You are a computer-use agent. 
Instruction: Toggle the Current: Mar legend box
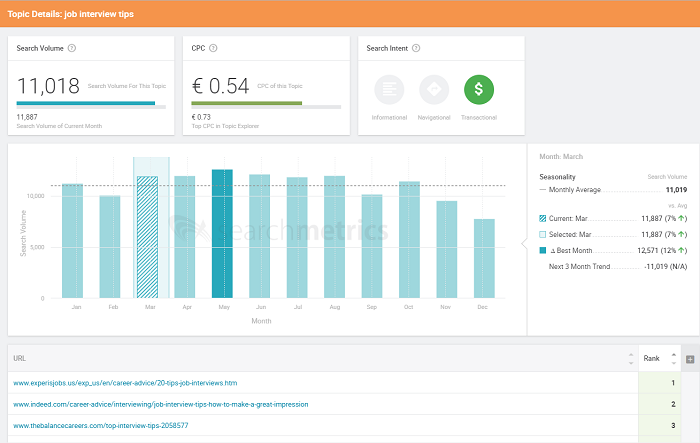coord(543,217)
